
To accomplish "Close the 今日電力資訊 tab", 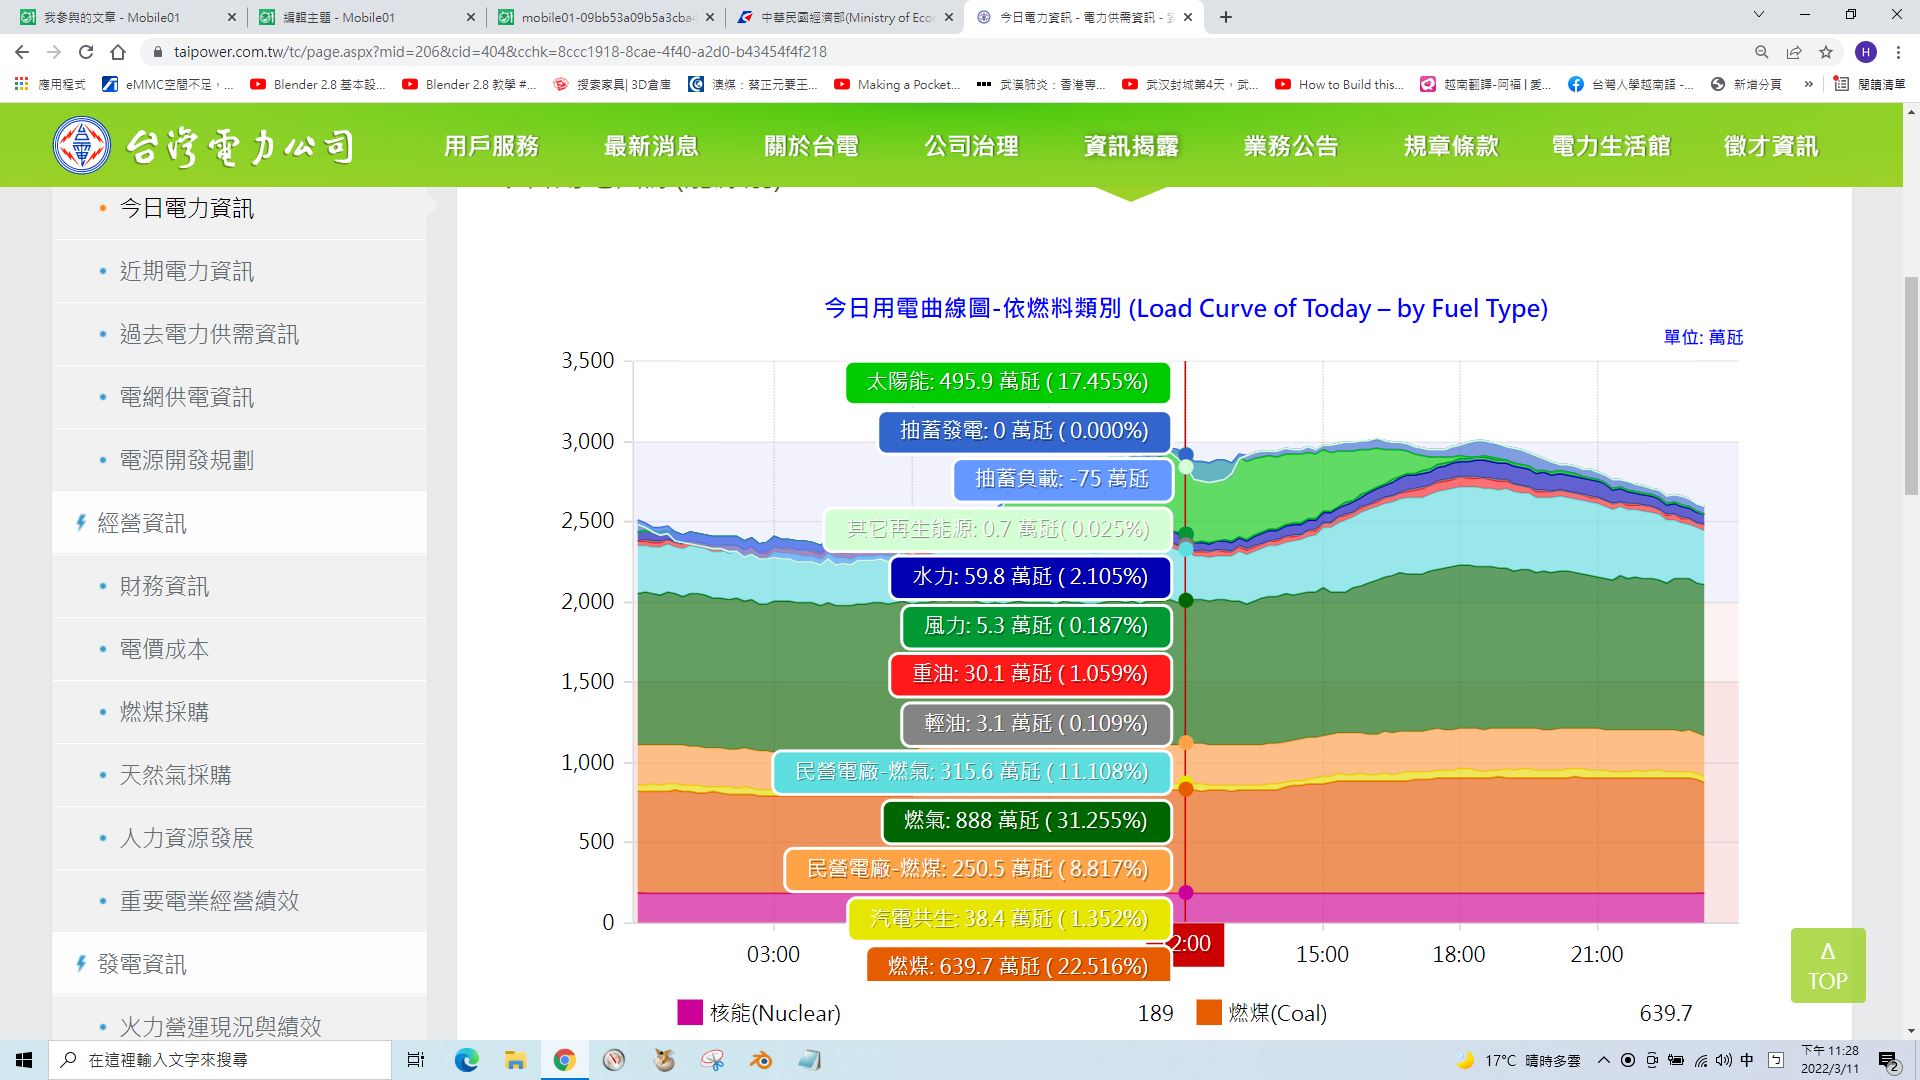I will pos(1188,17).
